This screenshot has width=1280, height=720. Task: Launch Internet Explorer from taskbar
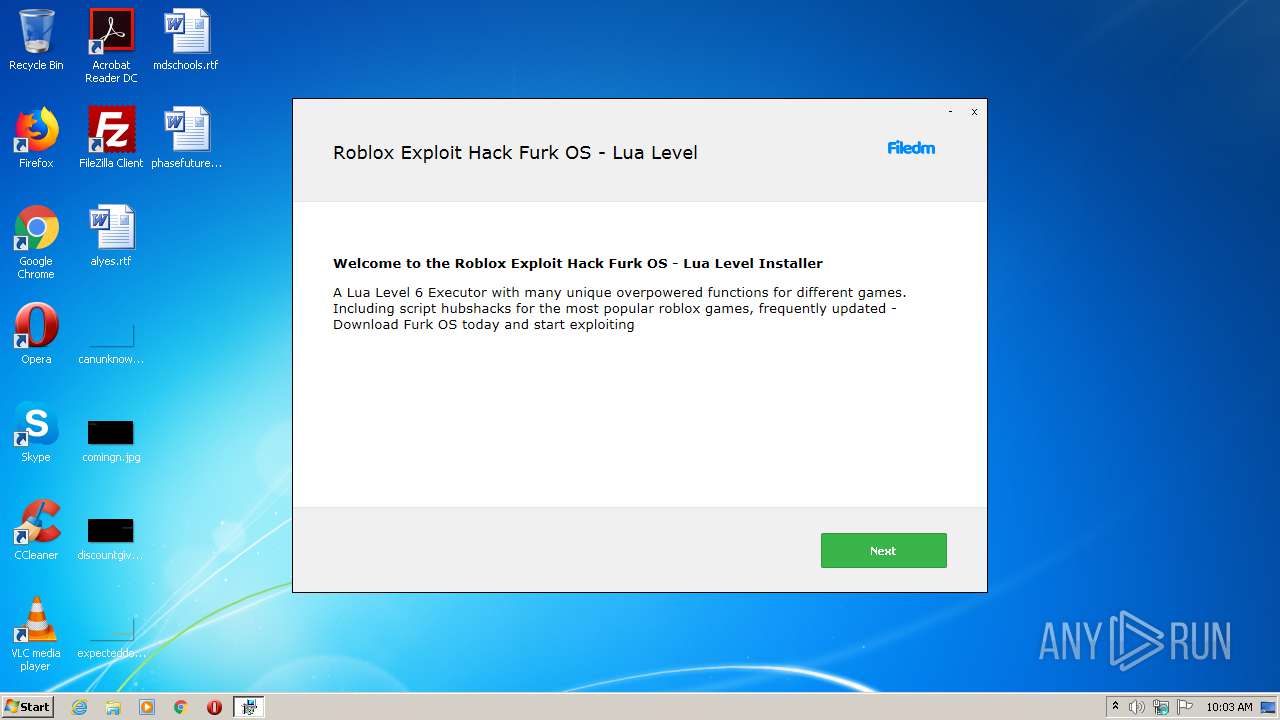(x=80, y=707)
